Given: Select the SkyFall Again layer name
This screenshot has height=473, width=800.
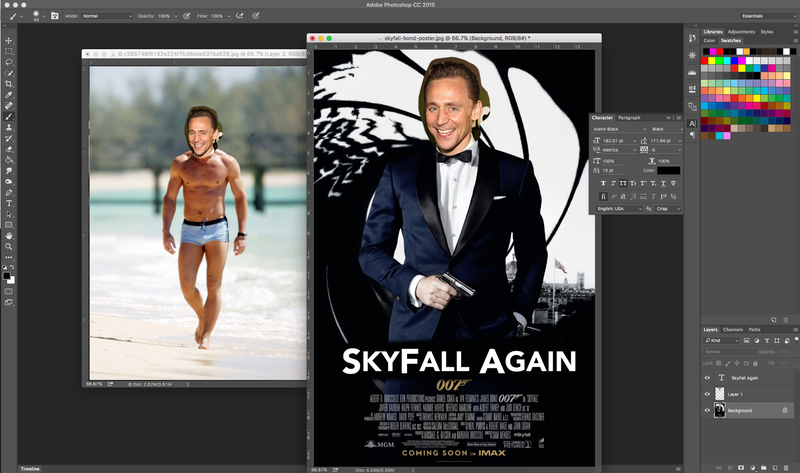Looking at the screenshot, I should click(745, 378).
